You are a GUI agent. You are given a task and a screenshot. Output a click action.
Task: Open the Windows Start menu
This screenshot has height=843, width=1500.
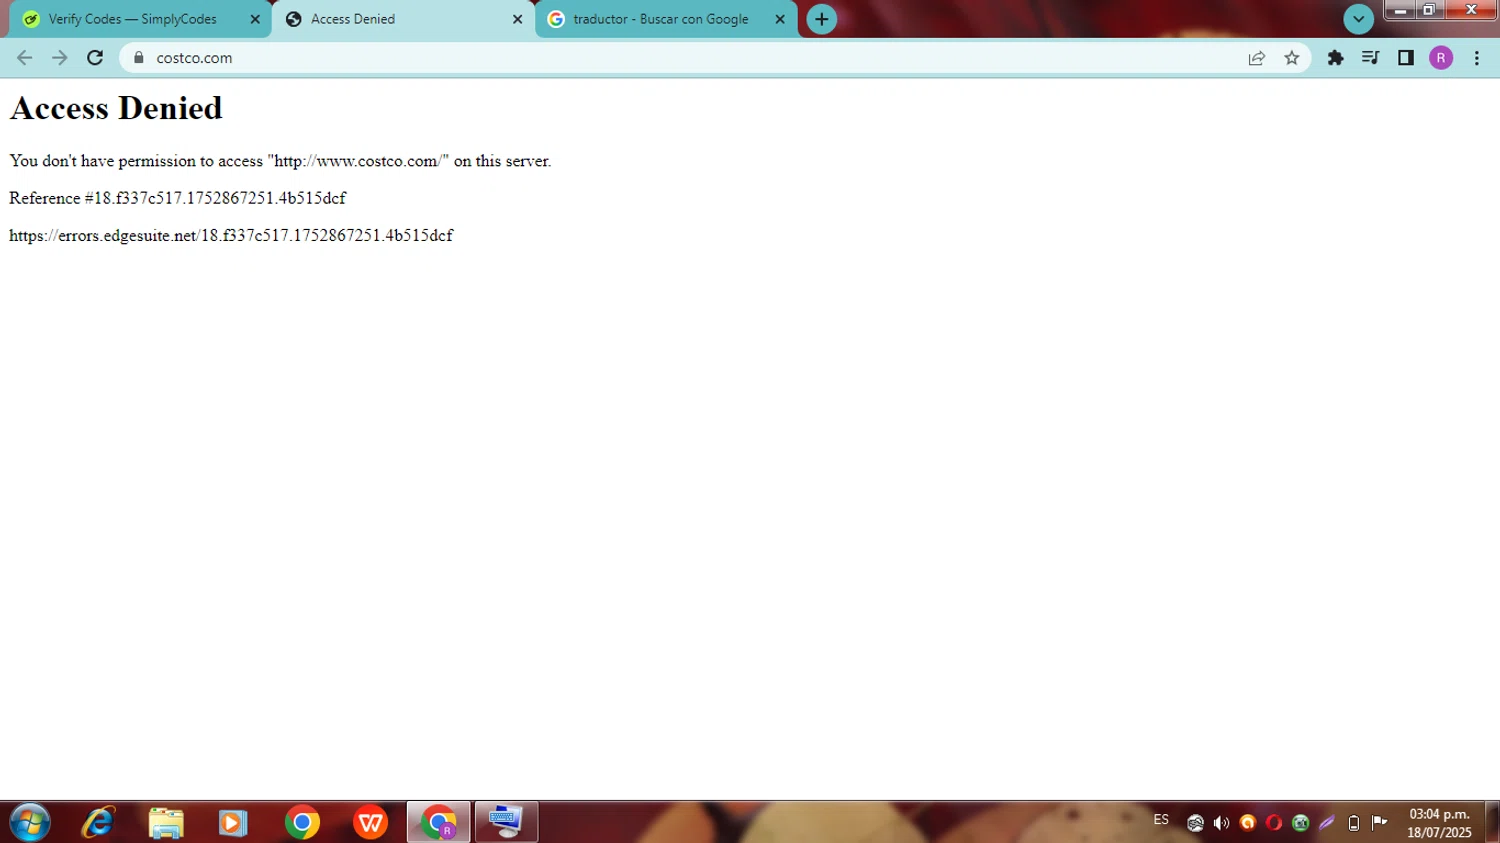tap(29, 823)
